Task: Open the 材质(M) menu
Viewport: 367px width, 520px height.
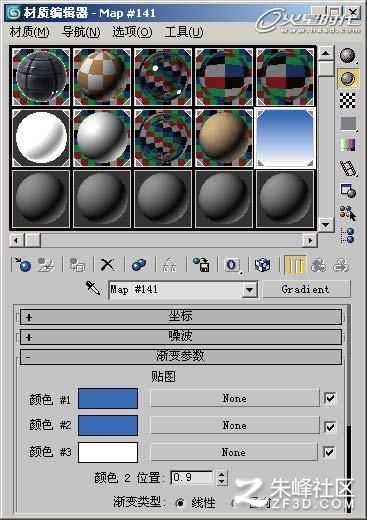Action: (29, 32)
